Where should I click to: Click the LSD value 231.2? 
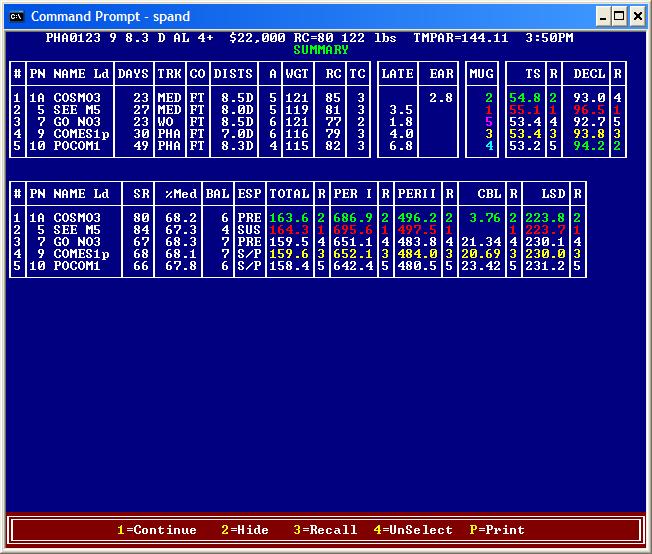[545, 266]
